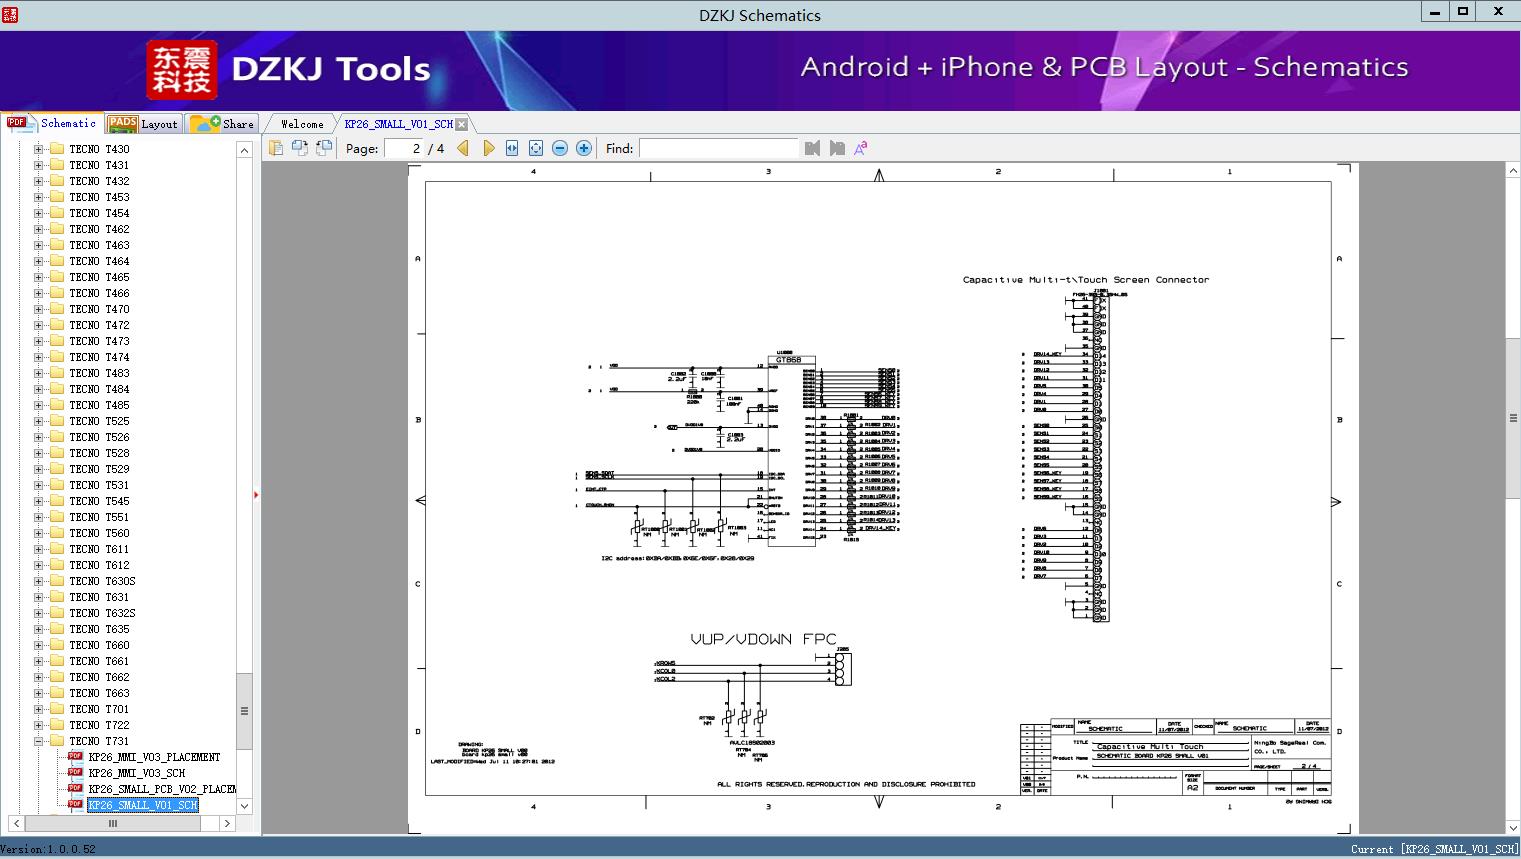This screenshot has width=1521, height=859.
Task: Go to the next page arrow
Action: [488, 148]
